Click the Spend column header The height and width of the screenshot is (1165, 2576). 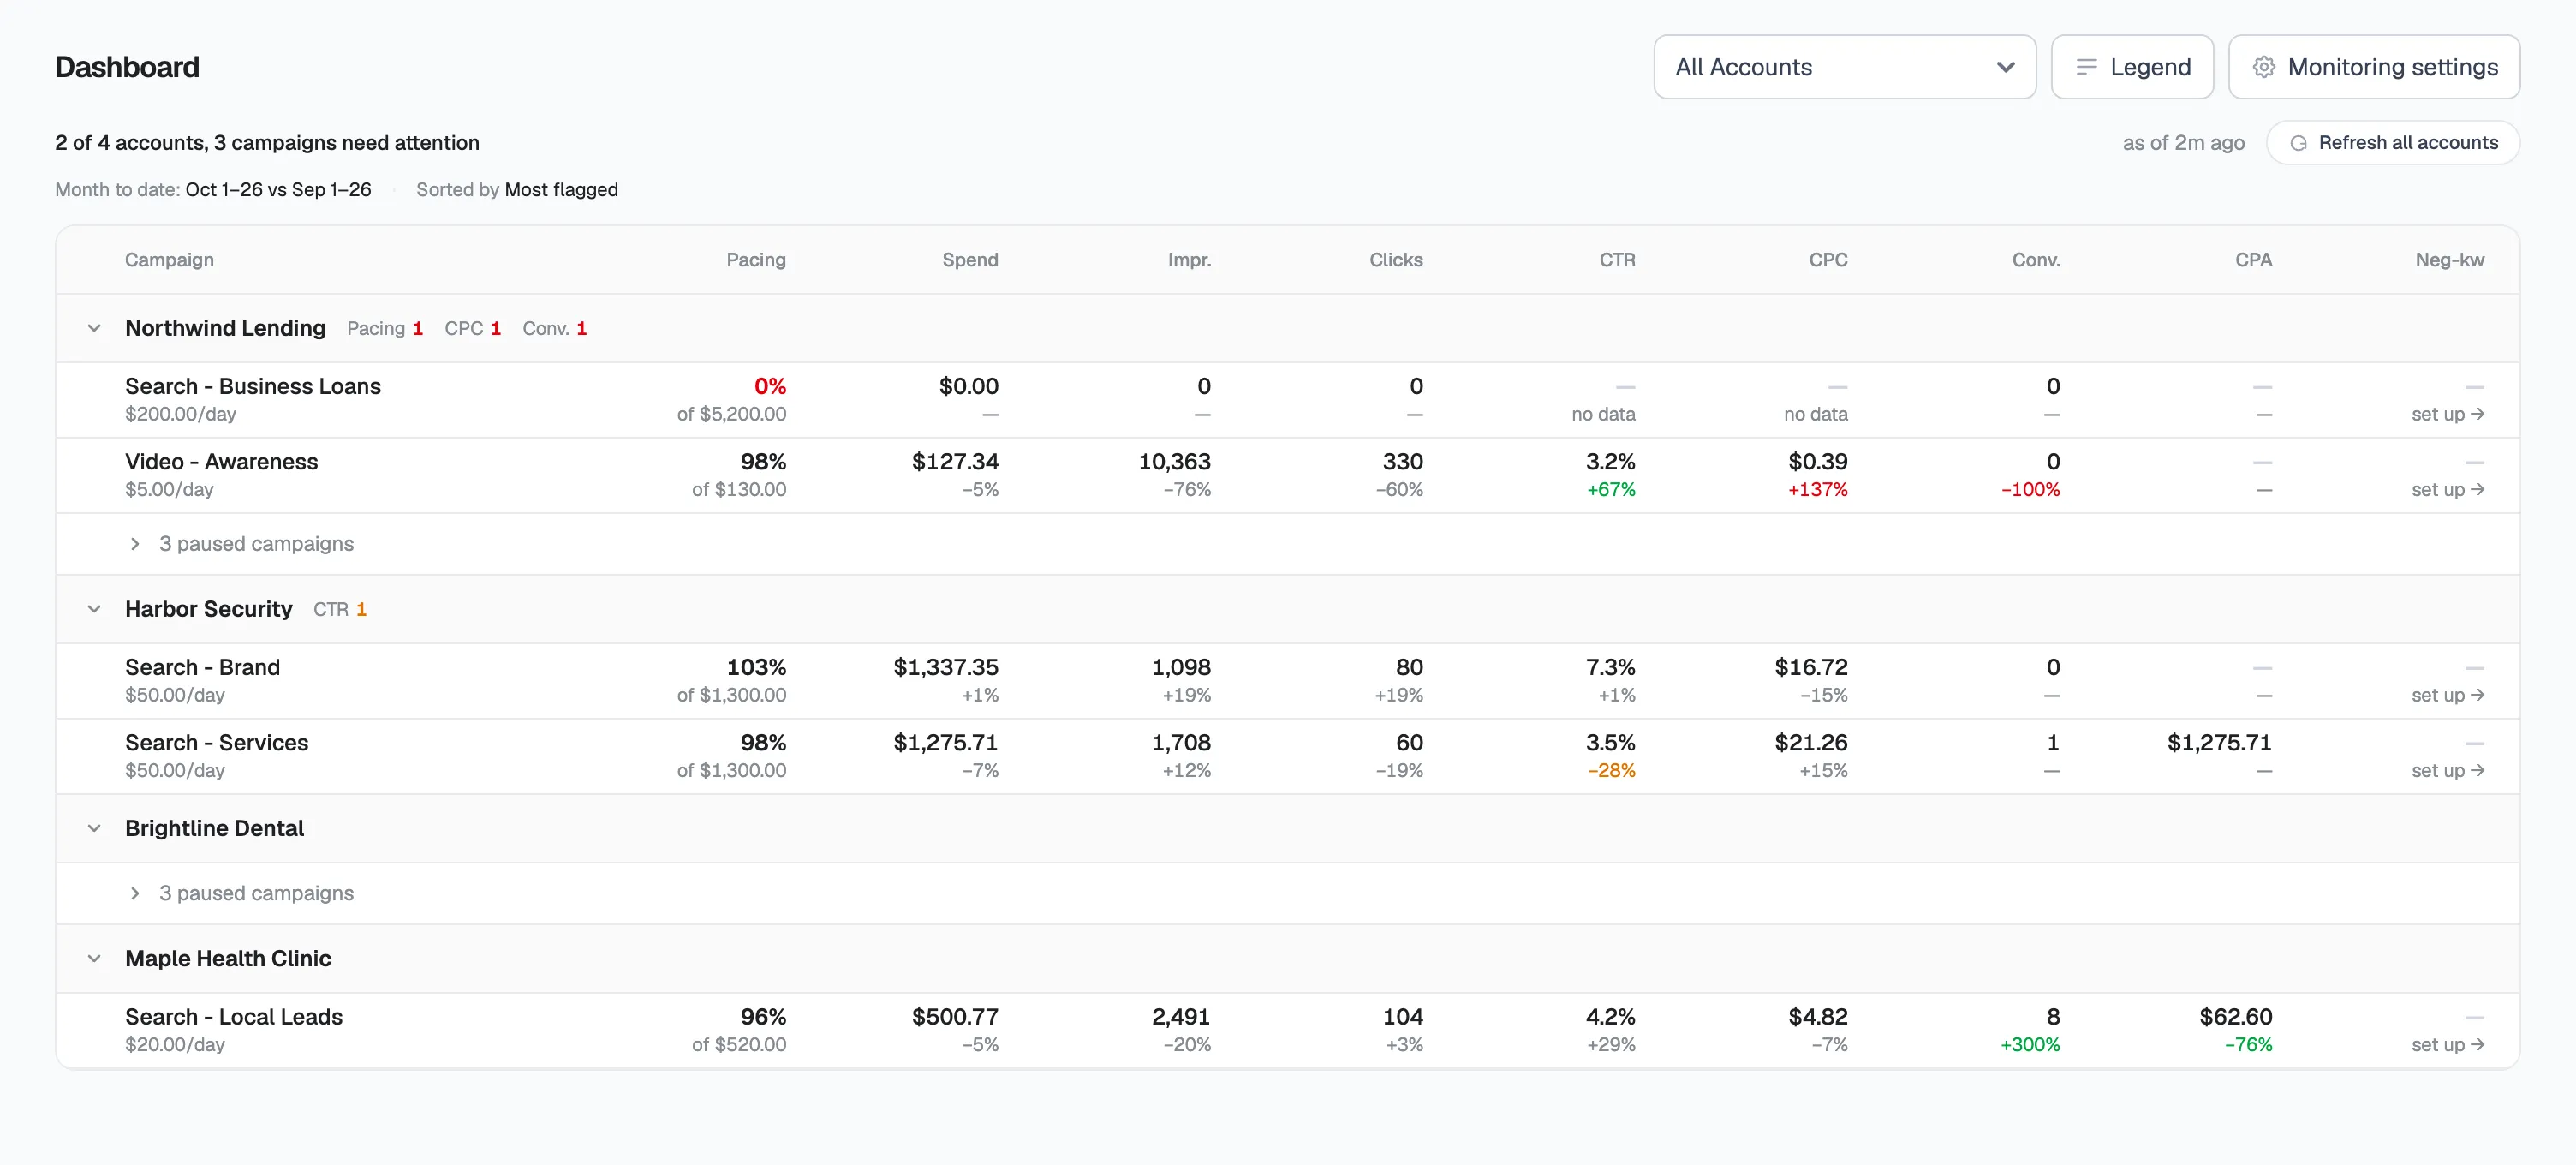coord(970,260)
